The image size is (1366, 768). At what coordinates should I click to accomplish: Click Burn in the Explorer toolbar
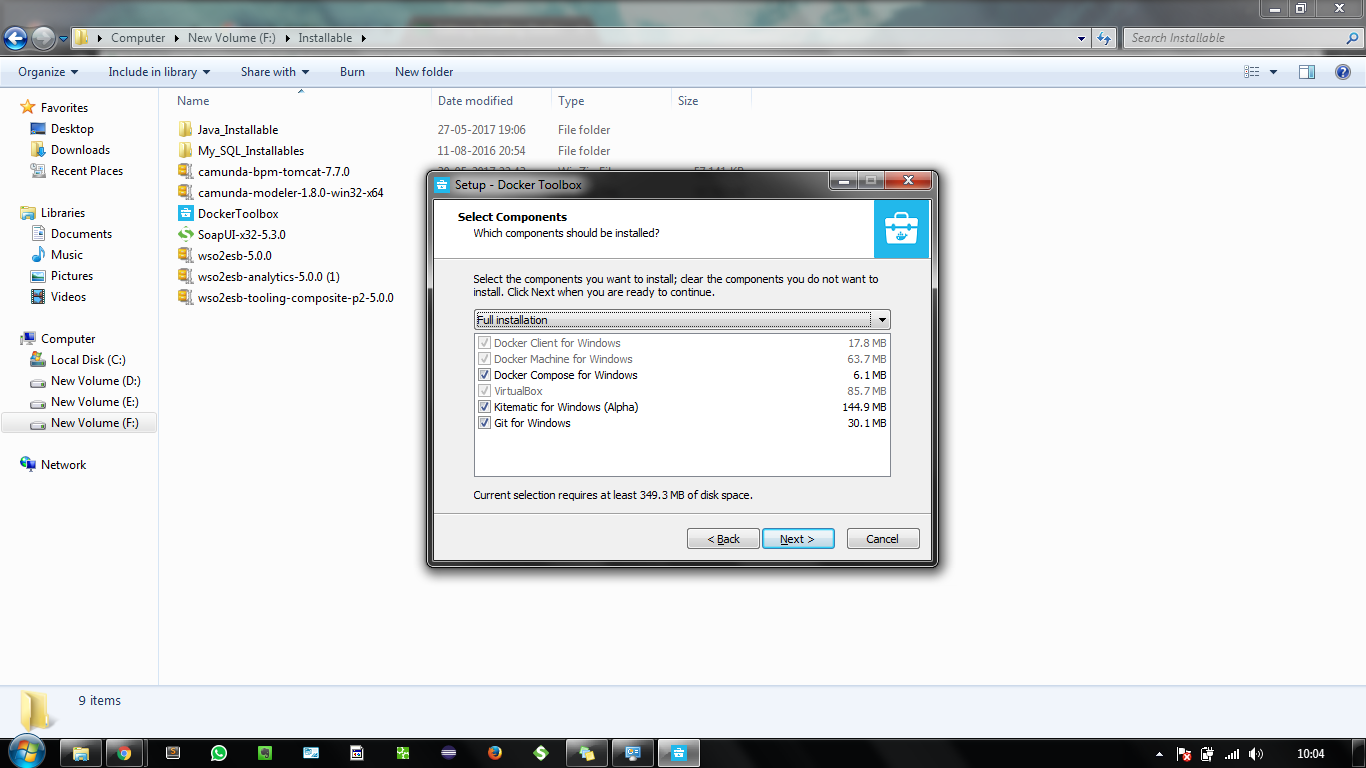(352, 72)
